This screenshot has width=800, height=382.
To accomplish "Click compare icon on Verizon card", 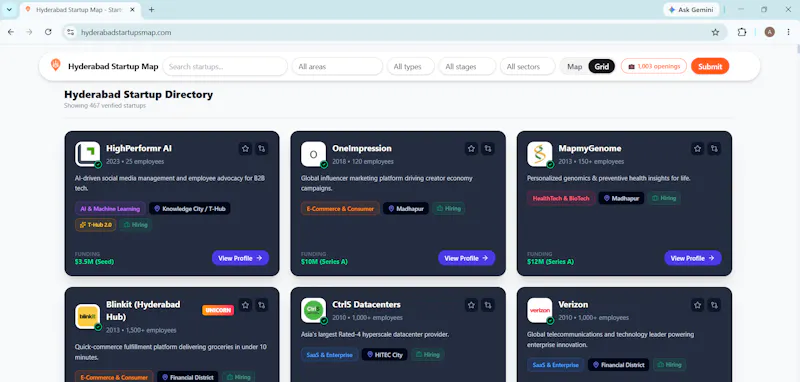I will point(714,305).
